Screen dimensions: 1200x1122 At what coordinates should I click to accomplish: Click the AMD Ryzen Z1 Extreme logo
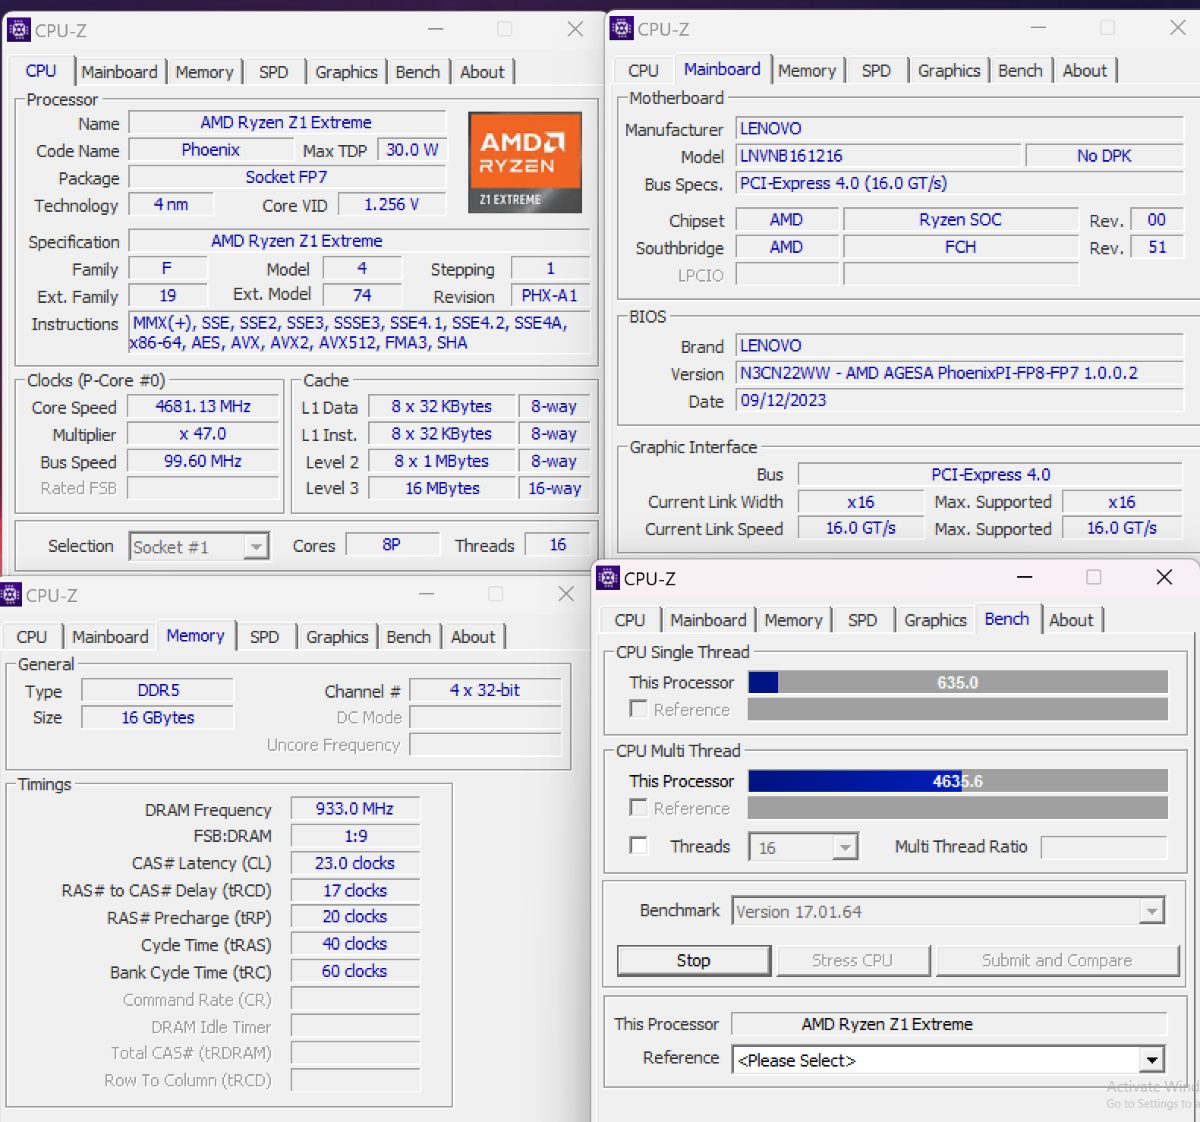524,162
